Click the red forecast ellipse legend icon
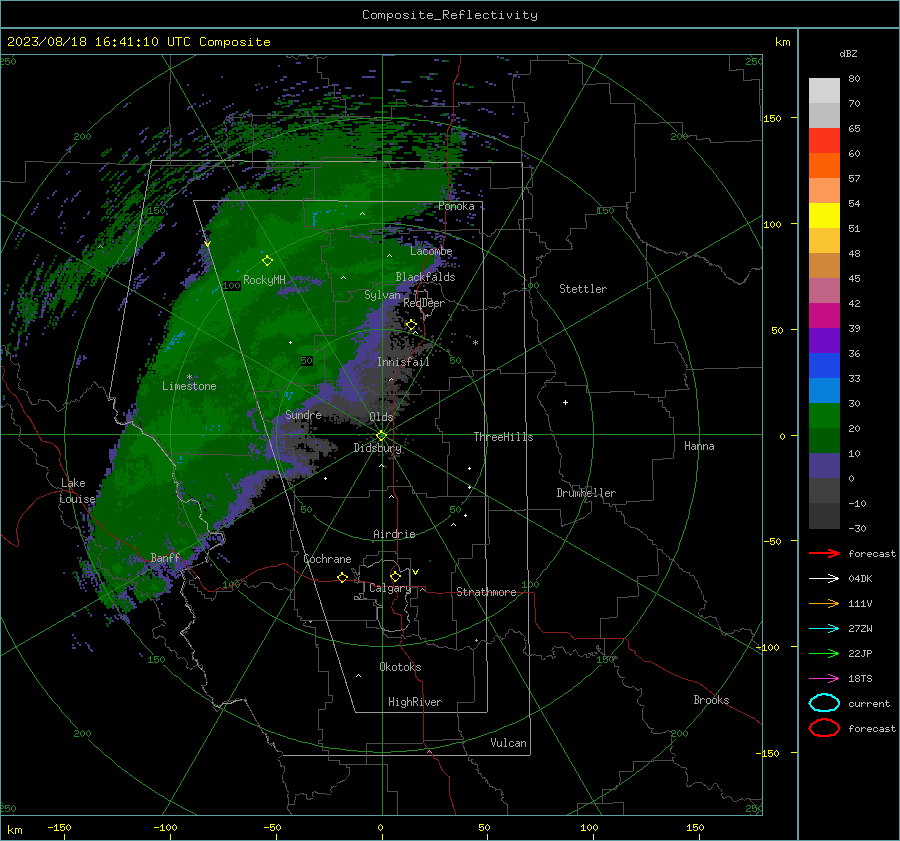This screenshot has height=841, width=900. (x=824, y=728)
